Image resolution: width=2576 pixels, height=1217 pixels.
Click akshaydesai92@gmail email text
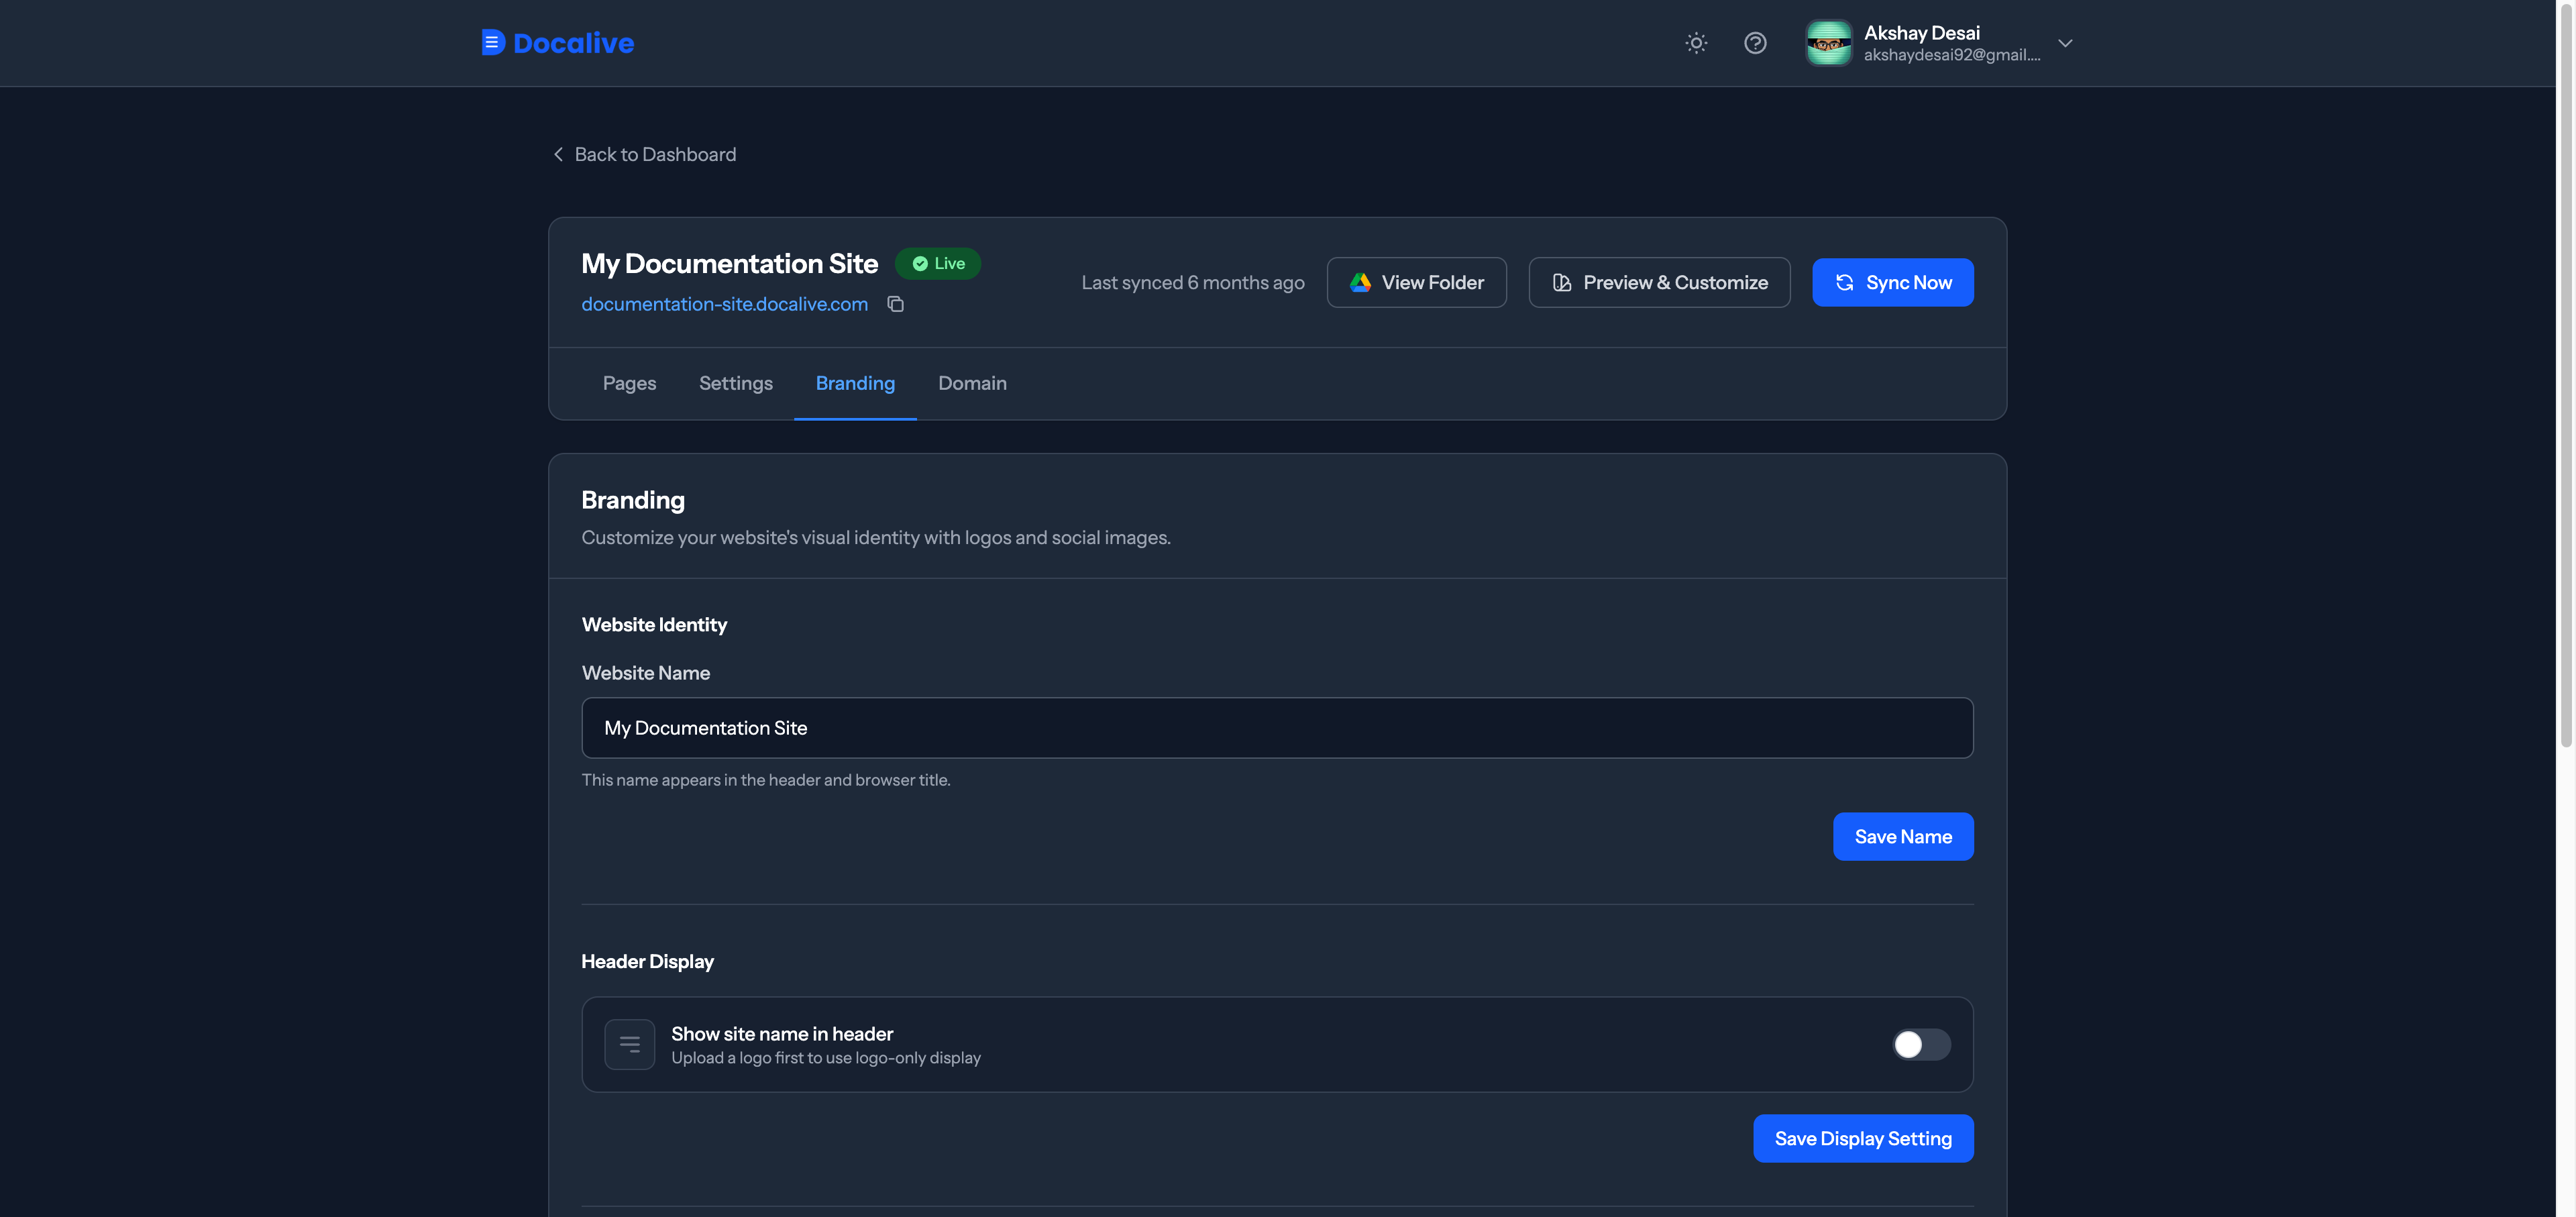pyautogui.click(x=1951, y=55)
